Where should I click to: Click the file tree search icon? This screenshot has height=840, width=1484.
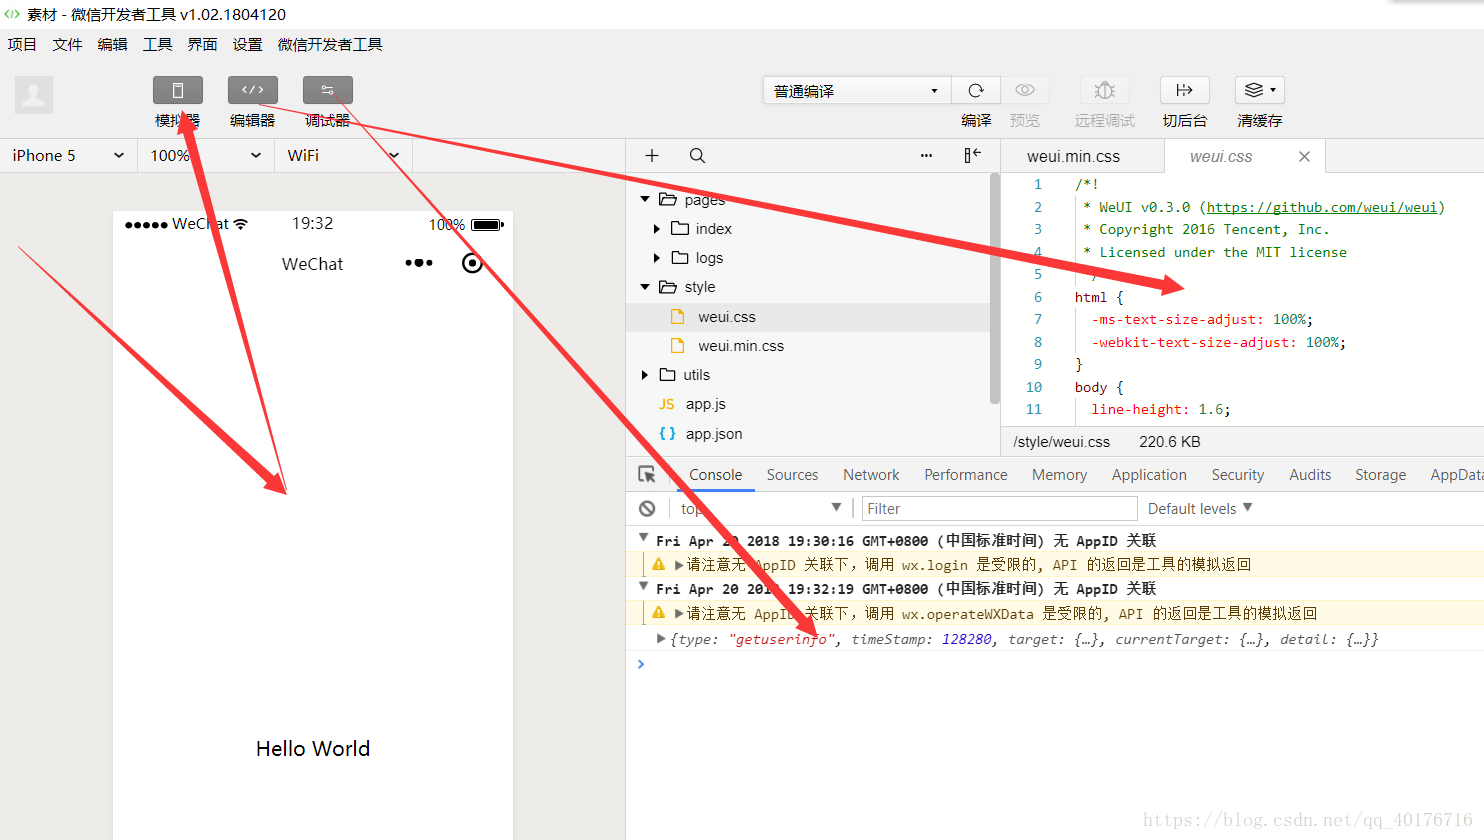(x=697, y=156)
